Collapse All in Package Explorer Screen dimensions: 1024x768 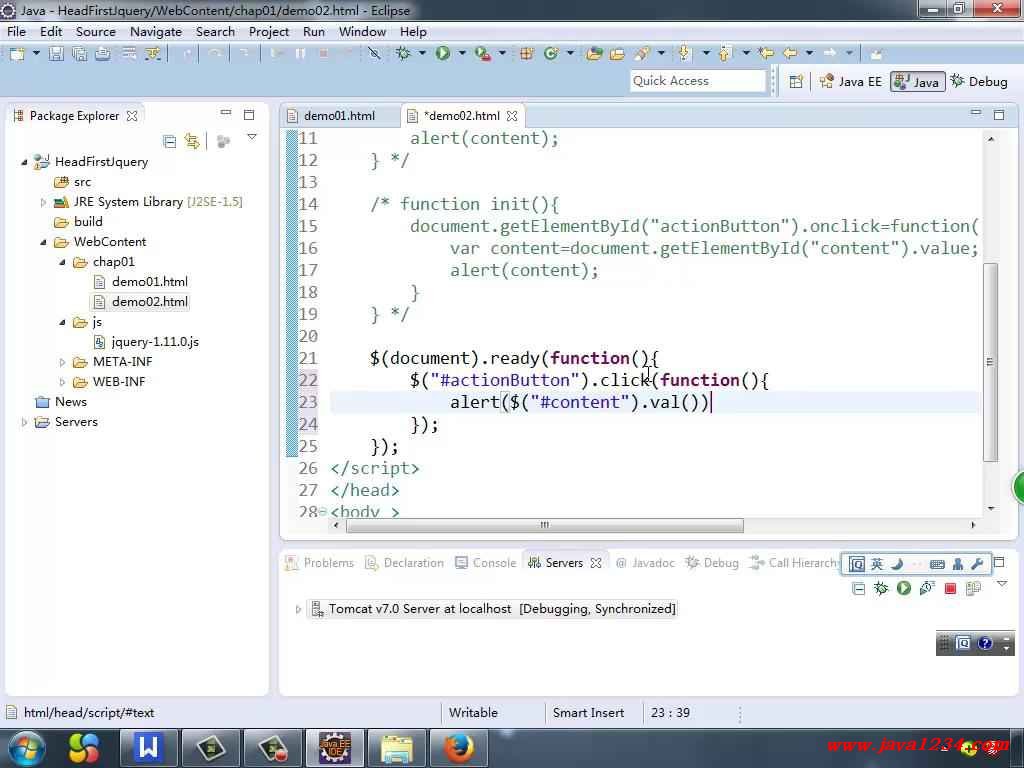170,141
